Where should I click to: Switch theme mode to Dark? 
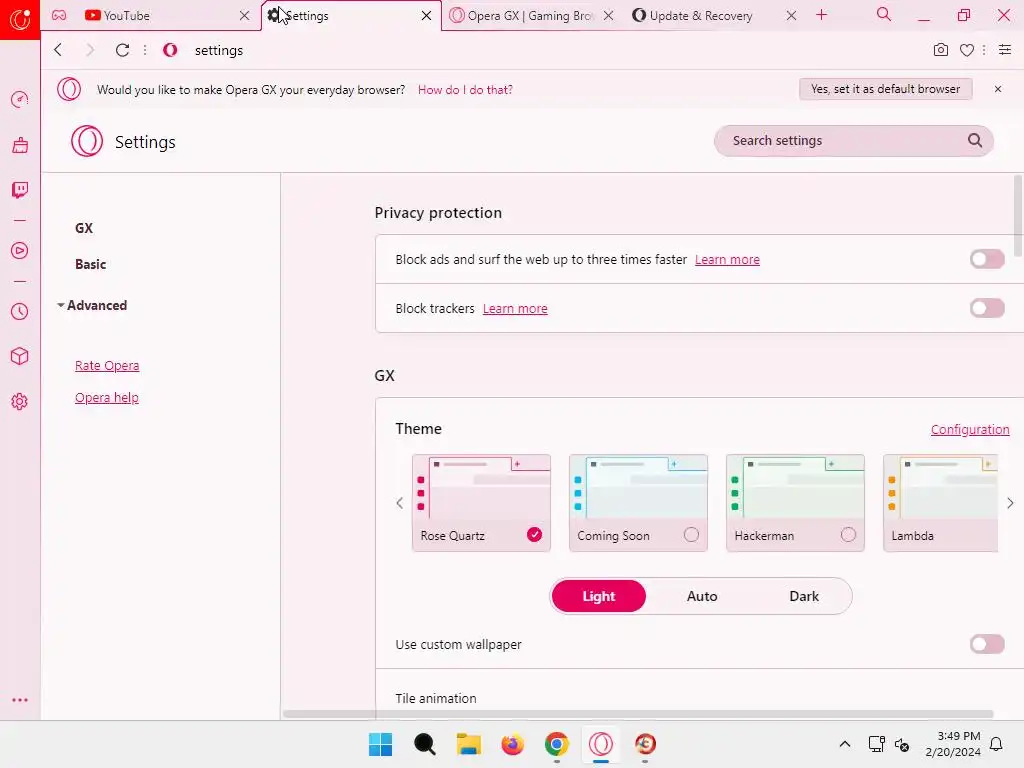[804, 596]
